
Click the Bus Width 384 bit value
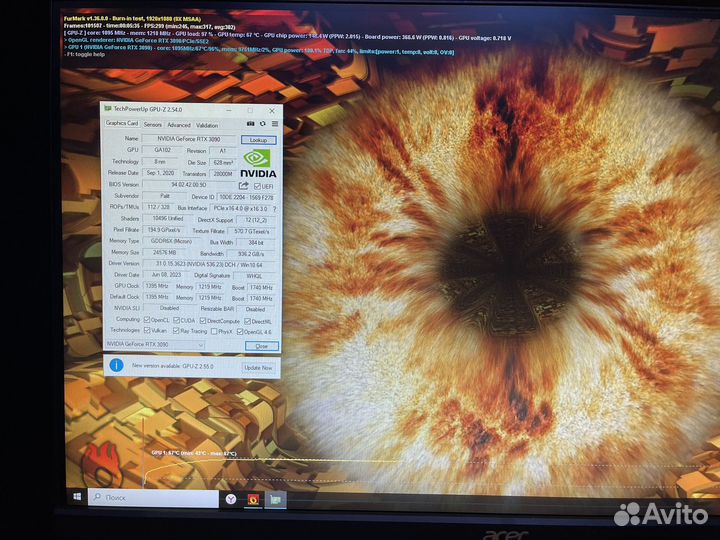(256, 242)
